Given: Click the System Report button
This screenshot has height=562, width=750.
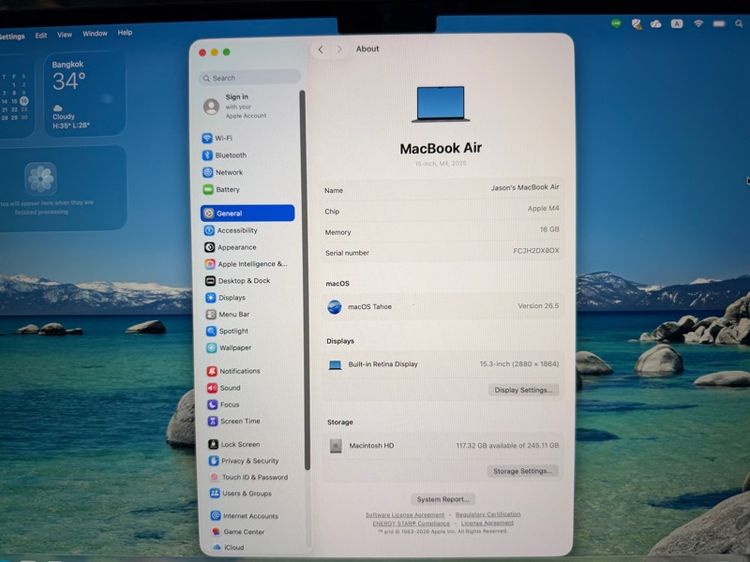Looking at the screenshot, I should pyautogui.click(x=443, y=499).
